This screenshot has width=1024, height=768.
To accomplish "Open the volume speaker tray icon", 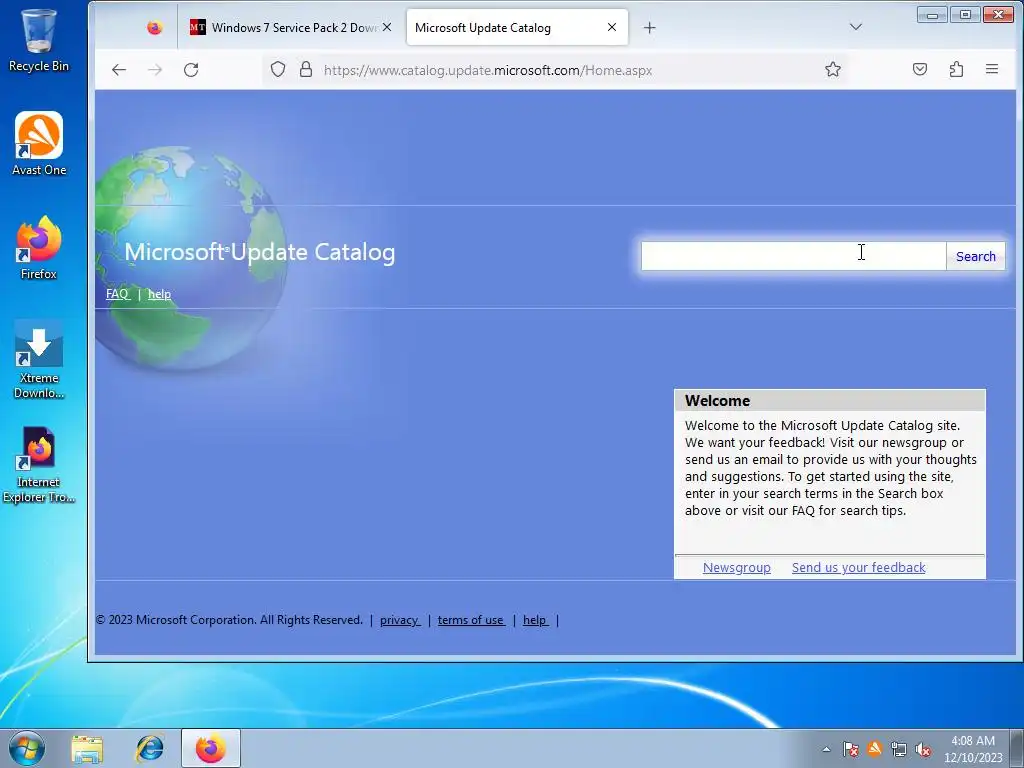I will (923, 749).
